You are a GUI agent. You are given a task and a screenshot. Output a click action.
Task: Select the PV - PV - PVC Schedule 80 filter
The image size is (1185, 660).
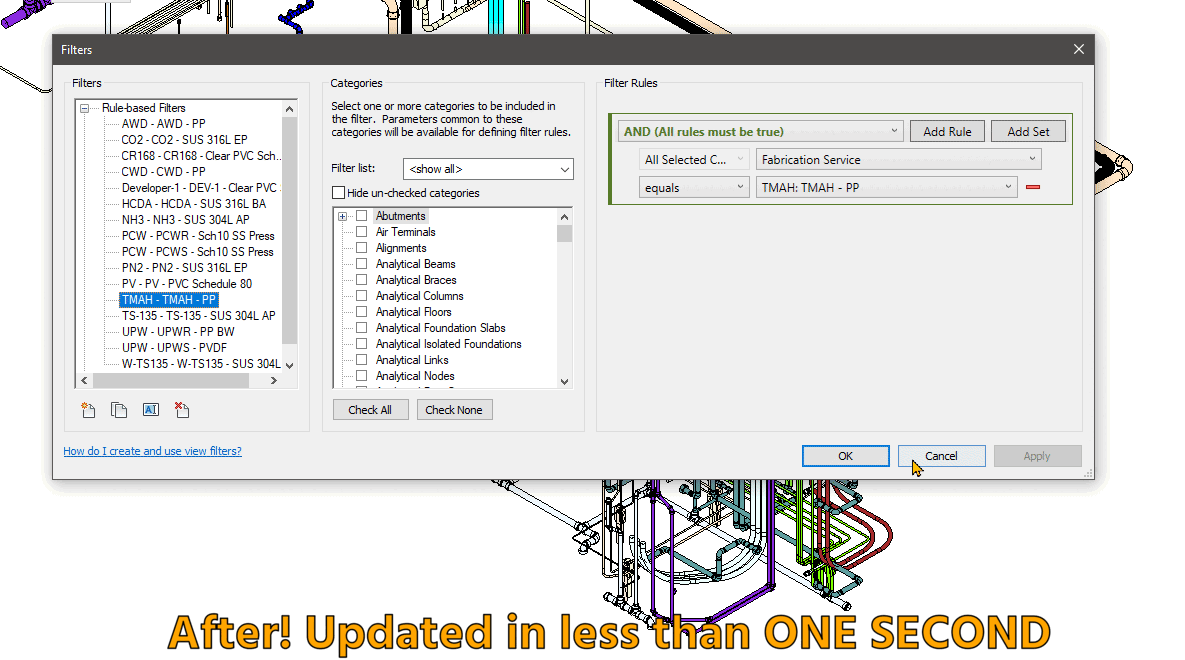click(187, 284)
